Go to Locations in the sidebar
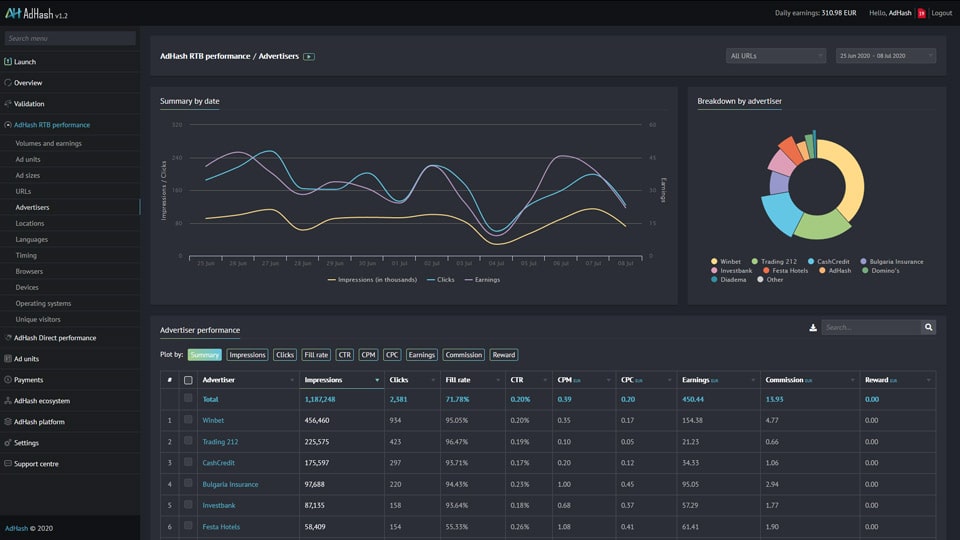 pyautogui.click(x=30, y=223)
